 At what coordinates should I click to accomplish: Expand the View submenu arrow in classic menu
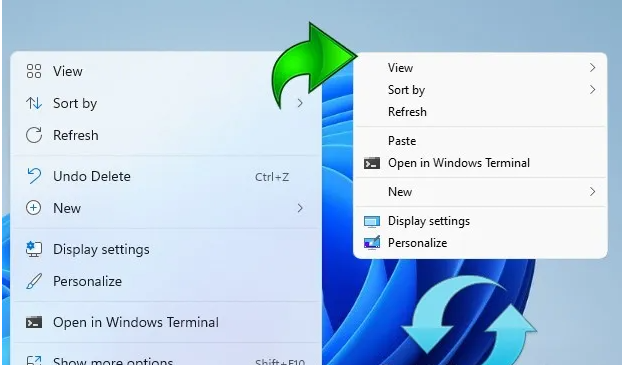click(592, 68)
